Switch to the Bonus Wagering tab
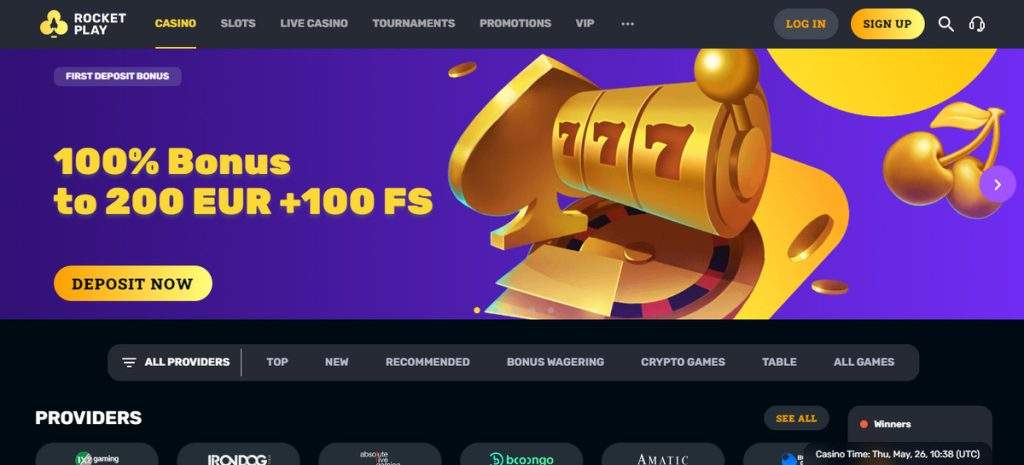The height and width of the screenshot is (465, 1024). click(x=555, y=362)
